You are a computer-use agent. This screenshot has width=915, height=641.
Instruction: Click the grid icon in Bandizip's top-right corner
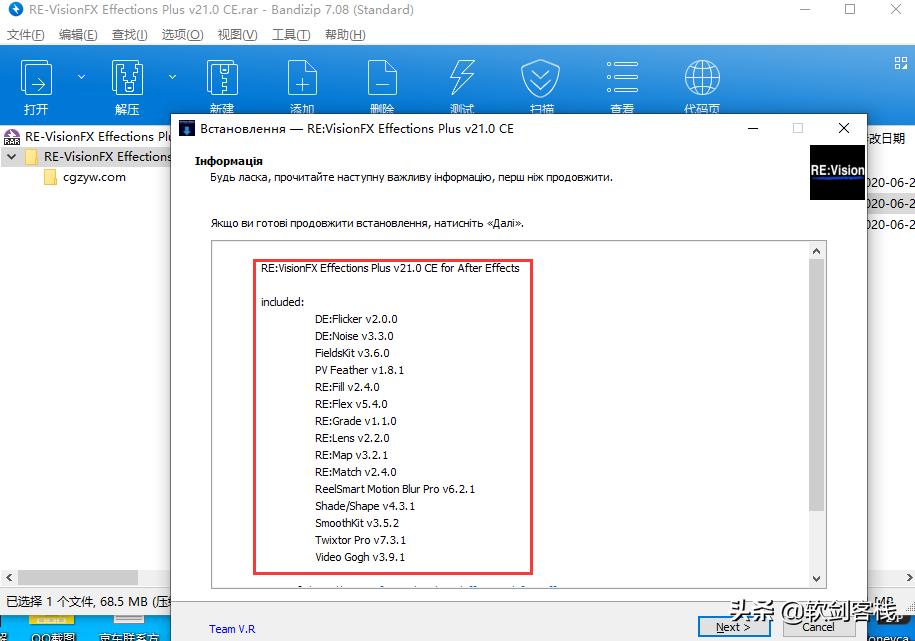click(899, 62)
